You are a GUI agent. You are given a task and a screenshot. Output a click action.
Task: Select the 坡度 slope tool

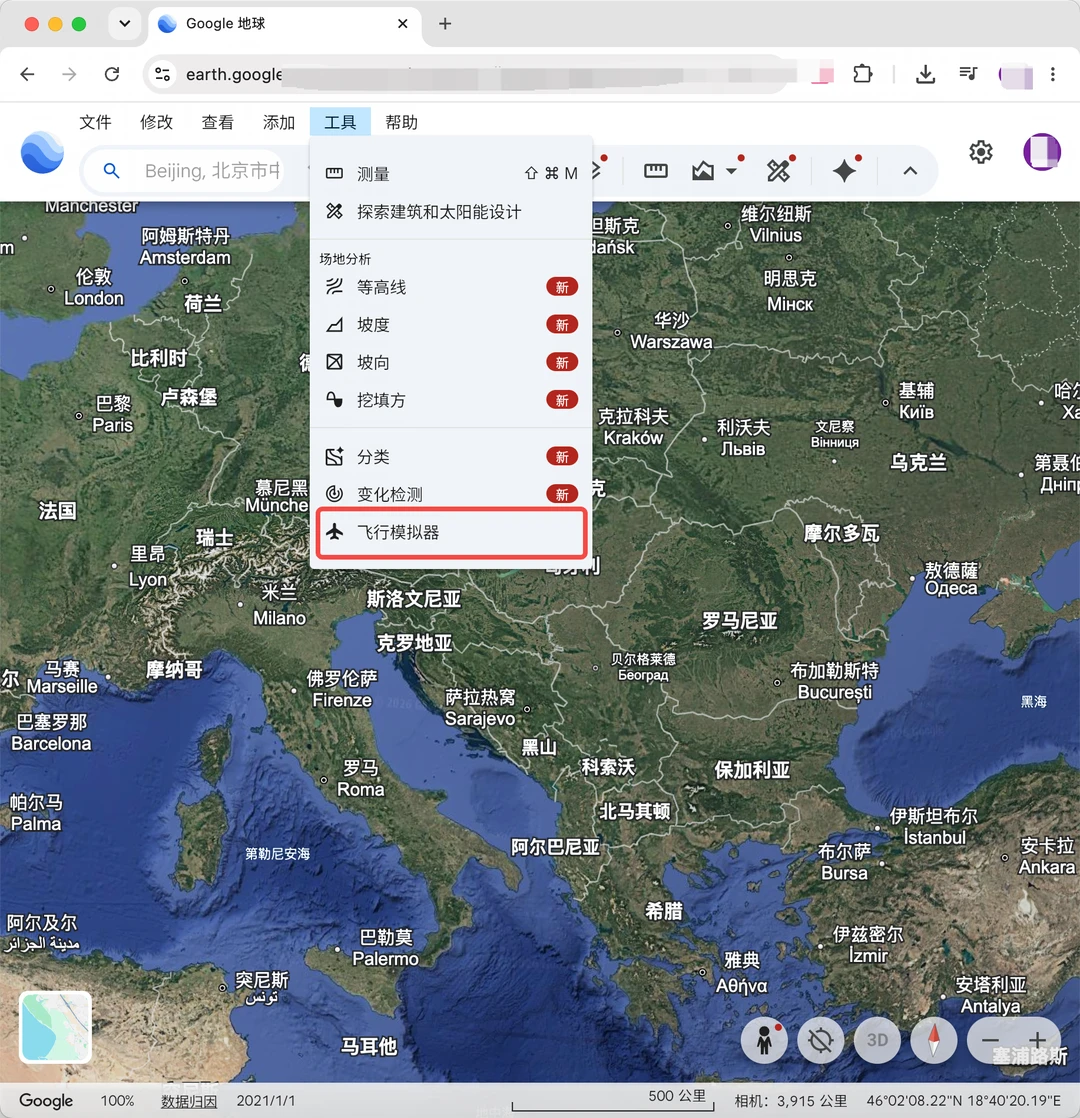point(451,324)
